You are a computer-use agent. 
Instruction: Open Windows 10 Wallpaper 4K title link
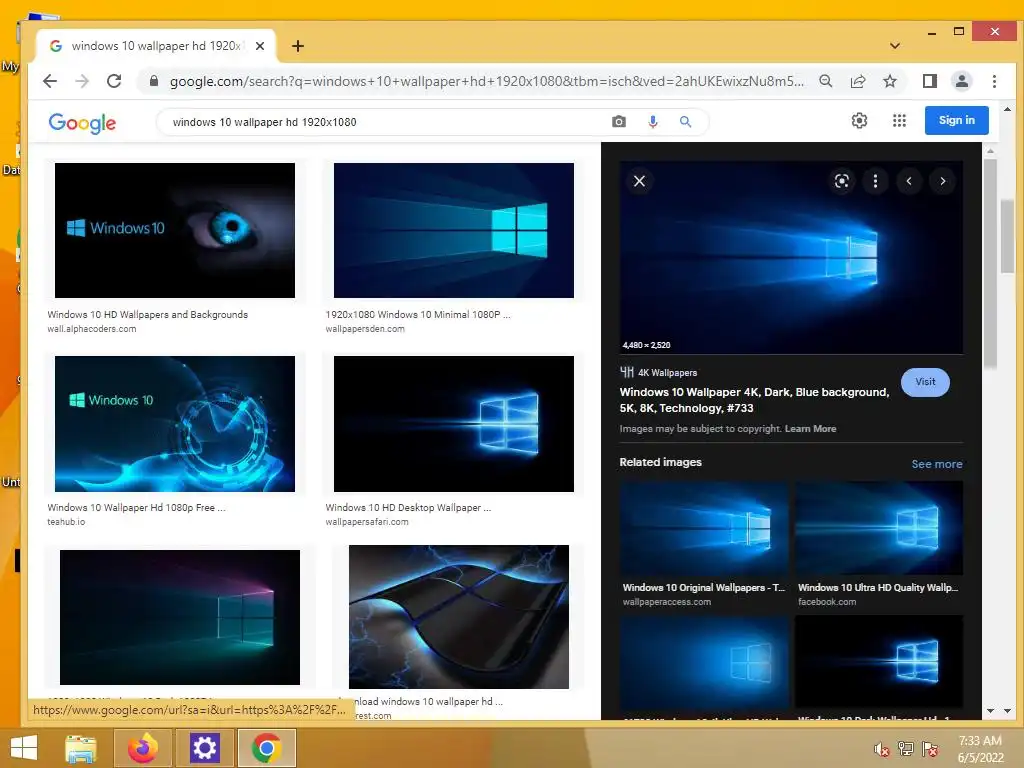754,400
